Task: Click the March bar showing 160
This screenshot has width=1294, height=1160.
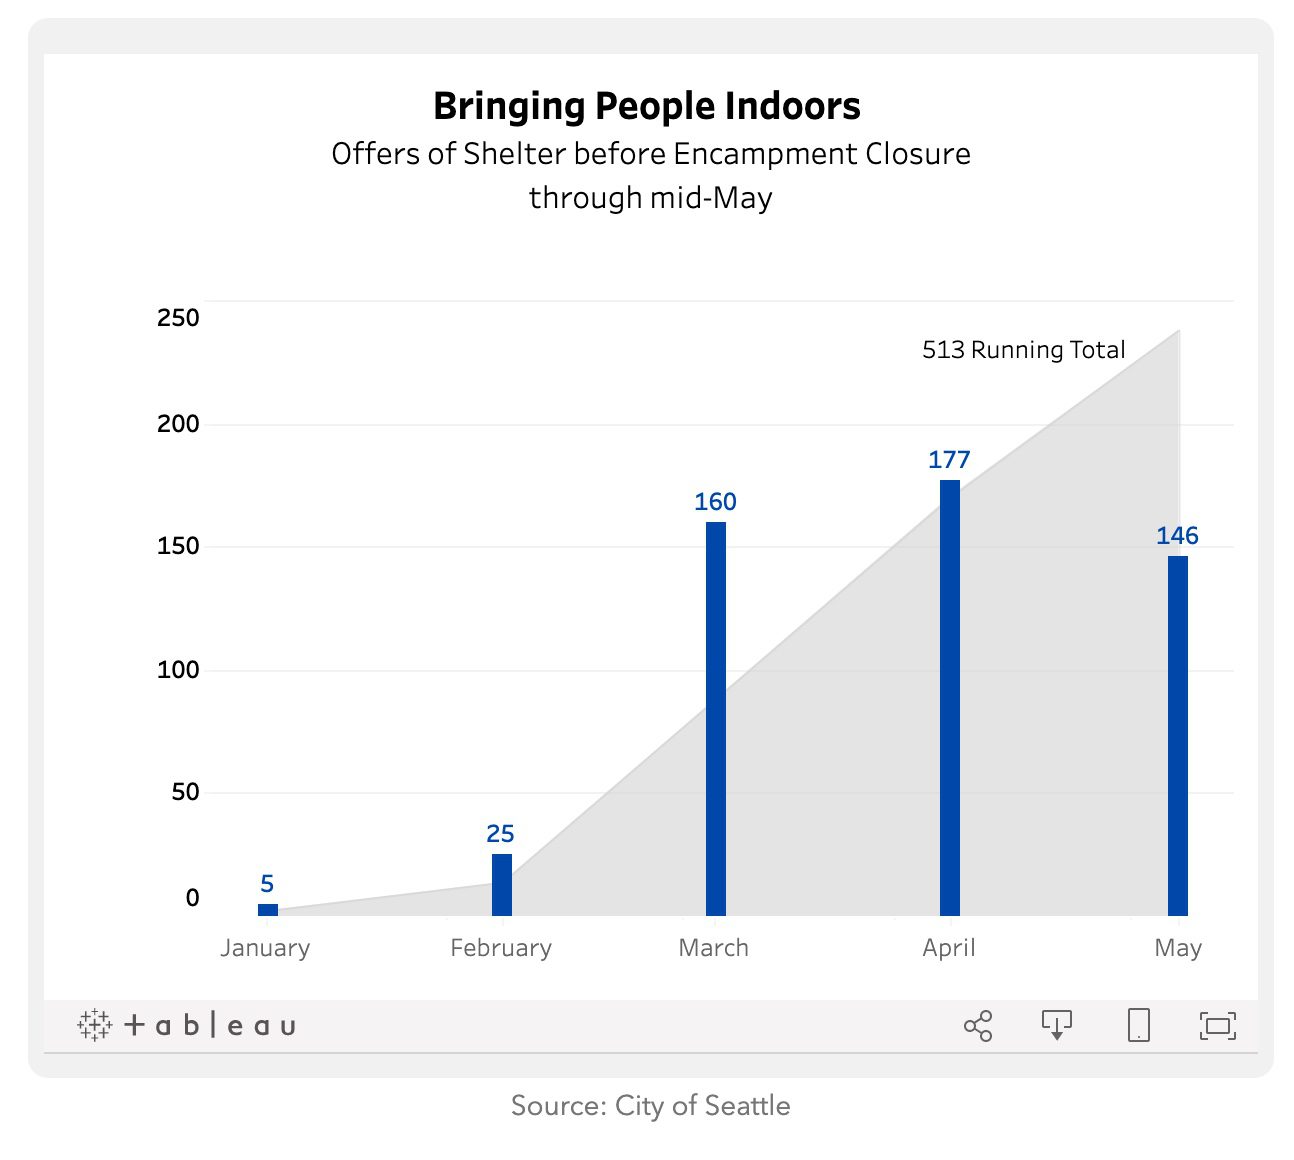Action: click(715, 718)
